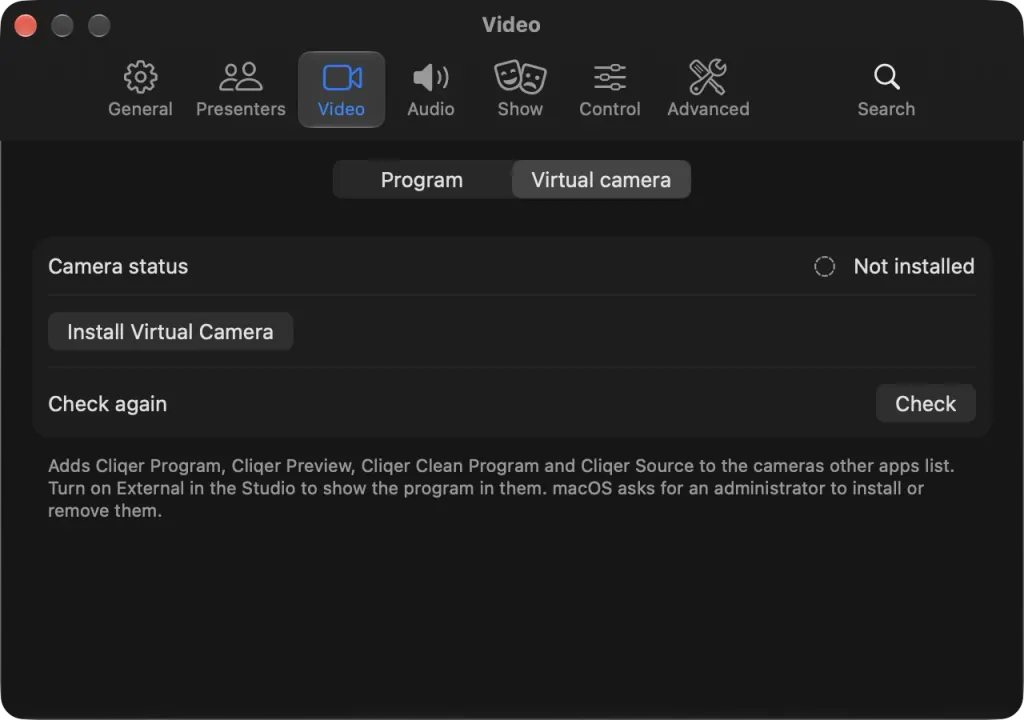Click Install Virtual Camera button
This screenshot has width=1024, height=720.
click(x=170, y=332)
